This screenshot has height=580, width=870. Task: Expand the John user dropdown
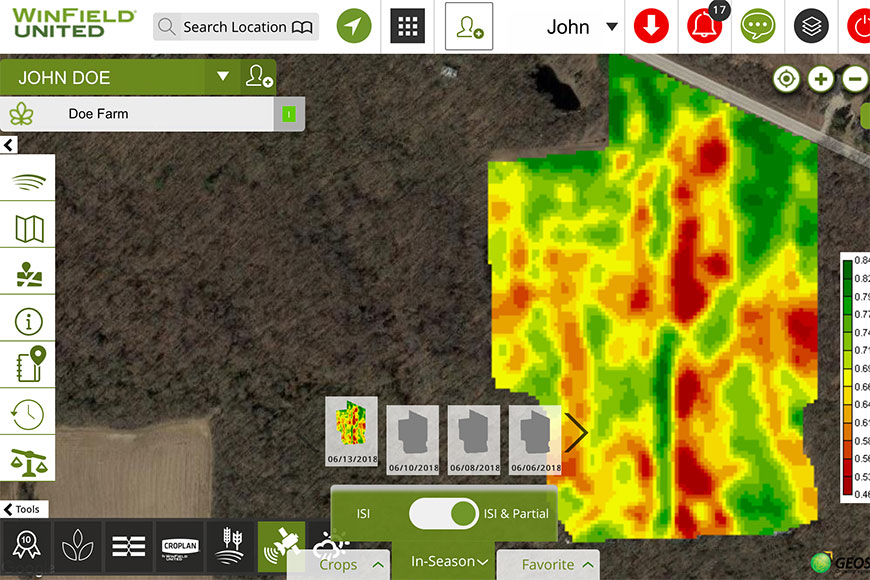(x=612, y=27)
